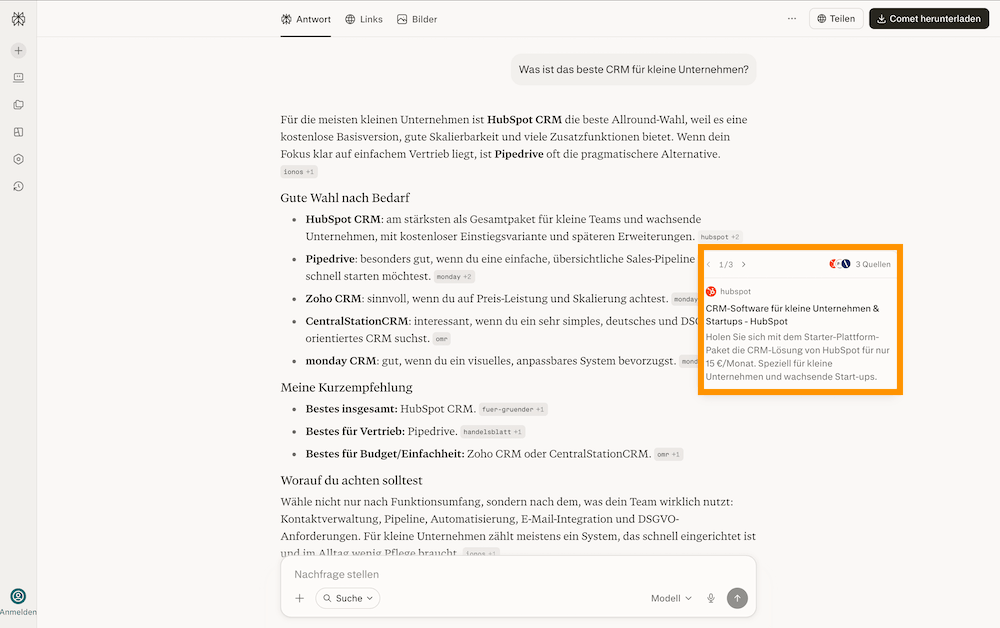
Task: Click the bold 'Zoho CRM' bullet label
Action: pyautogui.click(x=333, y=298)
